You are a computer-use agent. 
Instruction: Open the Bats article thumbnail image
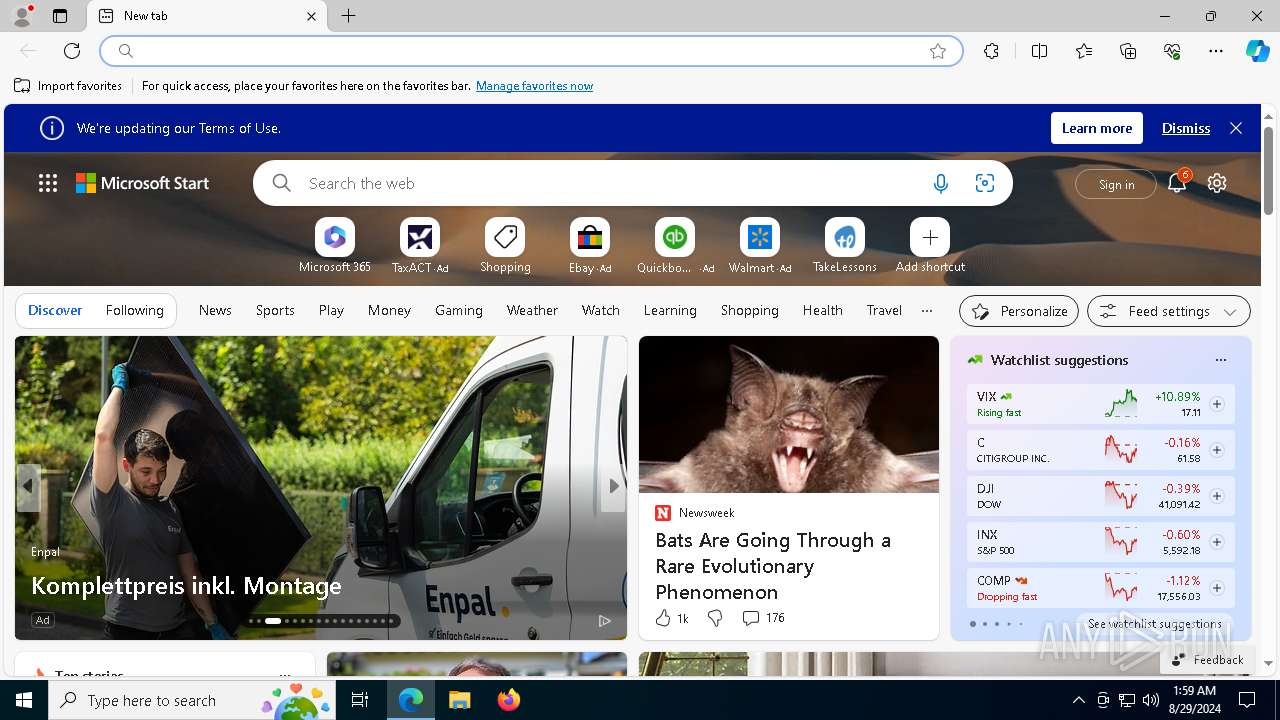tap(789, 414)
